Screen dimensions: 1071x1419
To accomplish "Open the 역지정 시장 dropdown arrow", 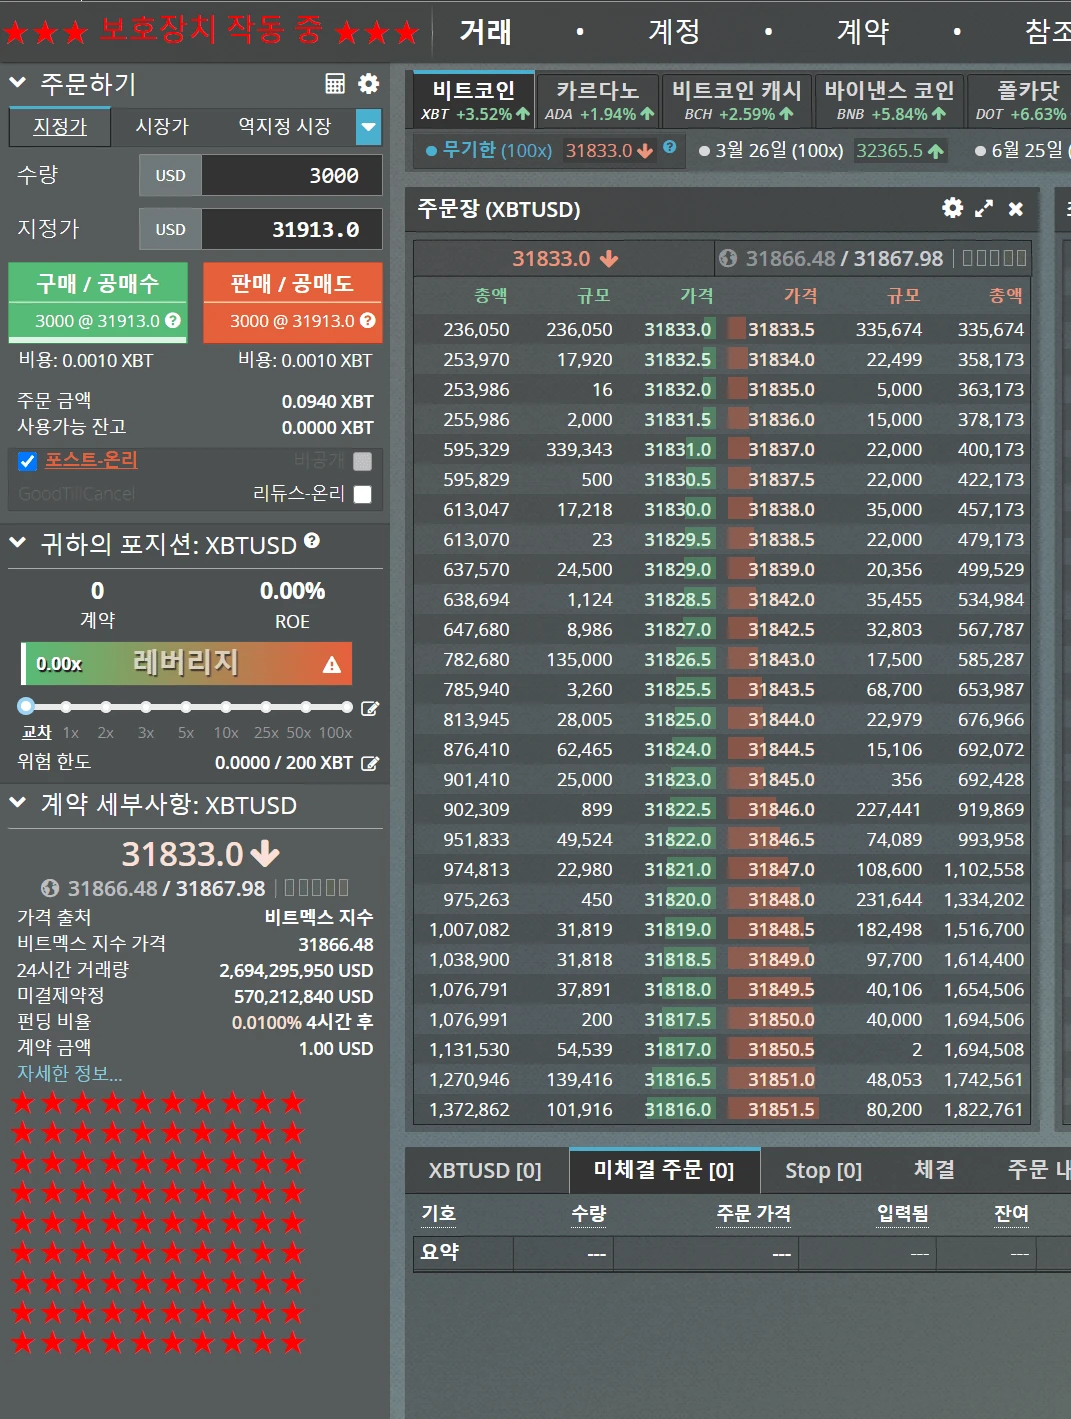I will [x=369, y=128].
